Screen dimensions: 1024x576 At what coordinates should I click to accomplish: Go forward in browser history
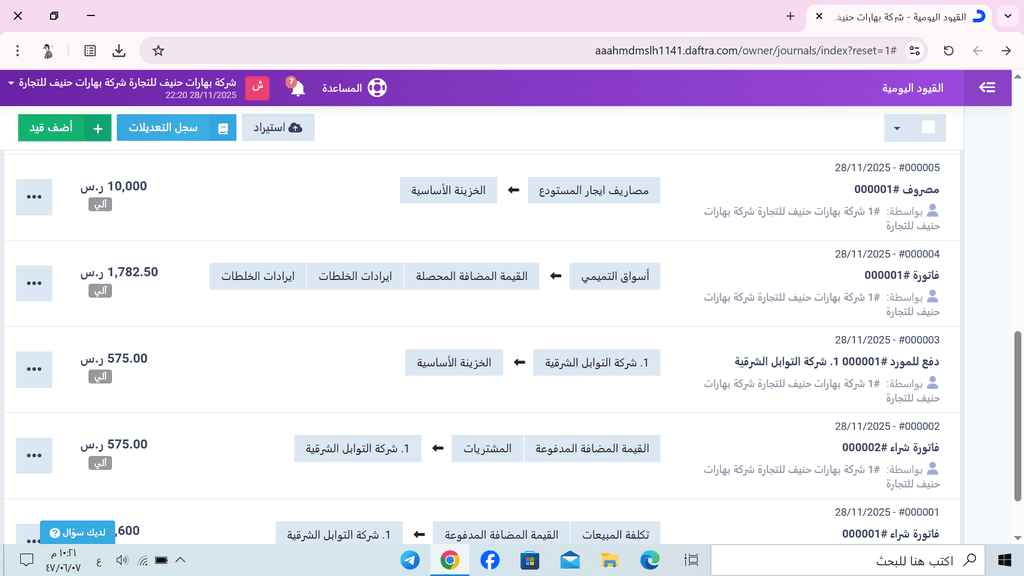(1006, 50)
